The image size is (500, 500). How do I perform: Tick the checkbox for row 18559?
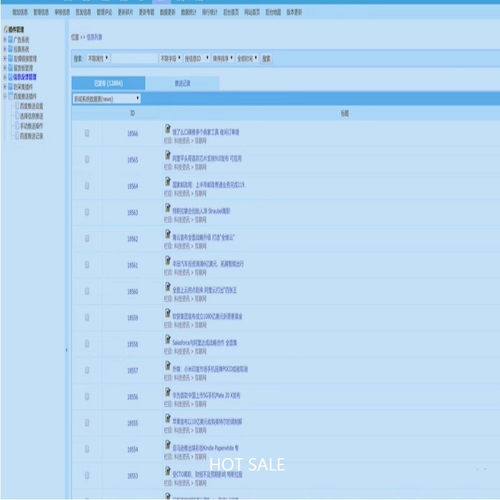coord(87,317)
